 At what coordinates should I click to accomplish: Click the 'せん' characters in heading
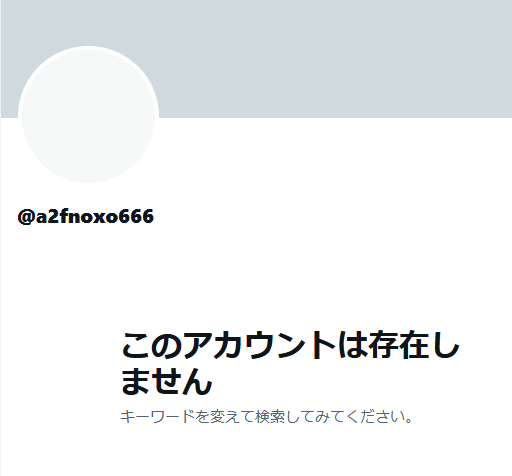[182, 381]
